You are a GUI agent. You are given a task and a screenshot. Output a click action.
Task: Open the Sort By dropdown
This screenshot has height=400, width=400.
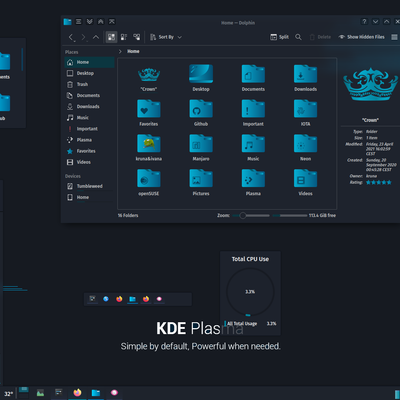(x=166, y=37)
